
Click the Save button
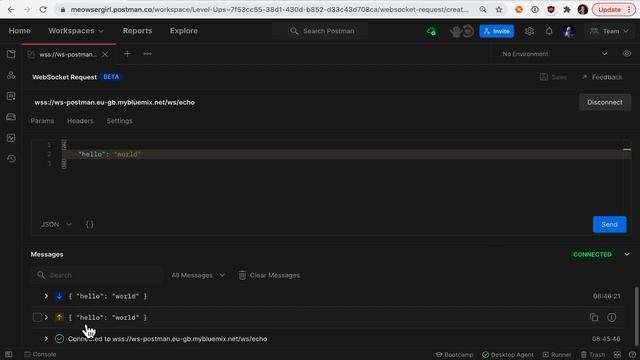click(x=553, y=77)
